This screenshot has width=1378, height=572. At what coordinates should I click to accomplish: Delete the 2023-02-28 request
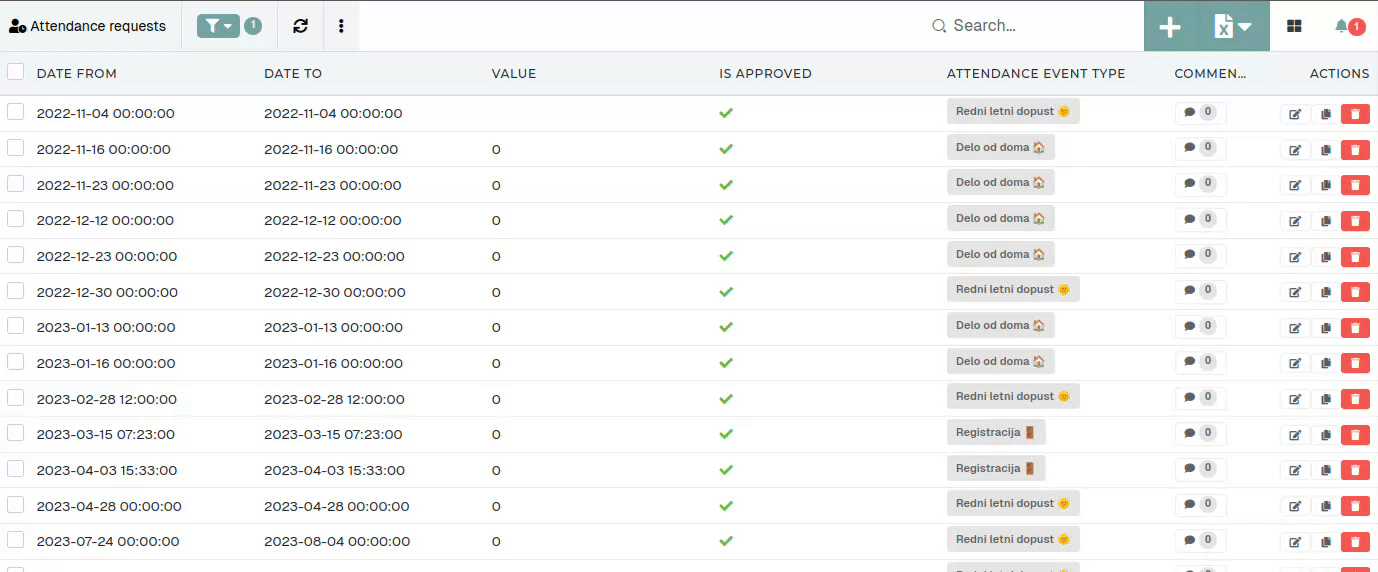tap(1355, 399)
